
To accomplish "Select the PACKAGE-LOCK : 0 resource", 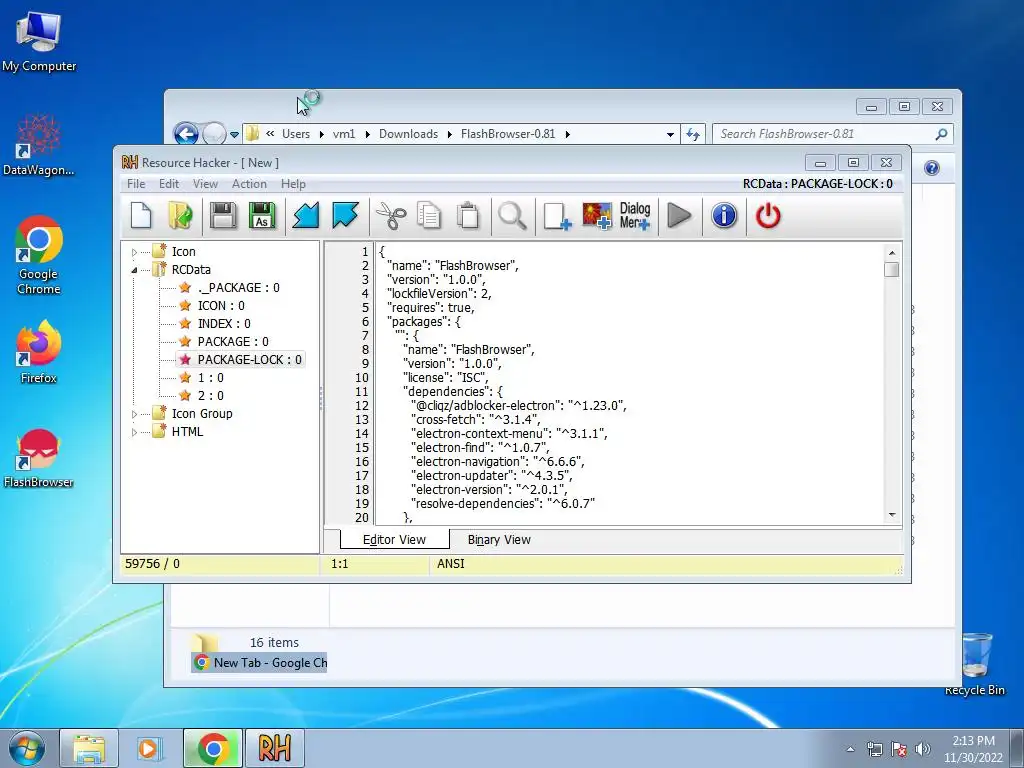I will tap(249, 360).
